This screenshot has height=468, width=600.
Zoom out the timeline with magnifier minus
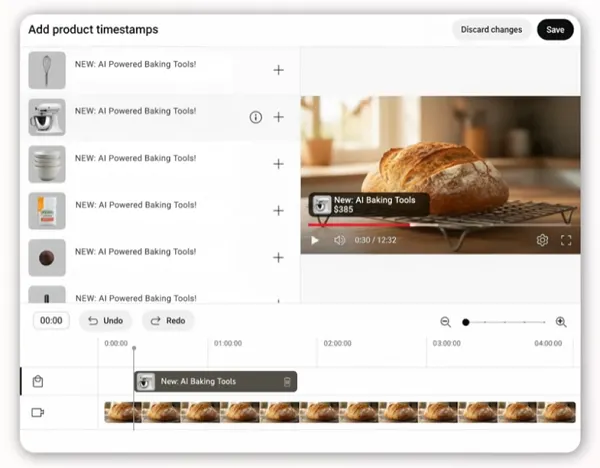tap(446, 322)
